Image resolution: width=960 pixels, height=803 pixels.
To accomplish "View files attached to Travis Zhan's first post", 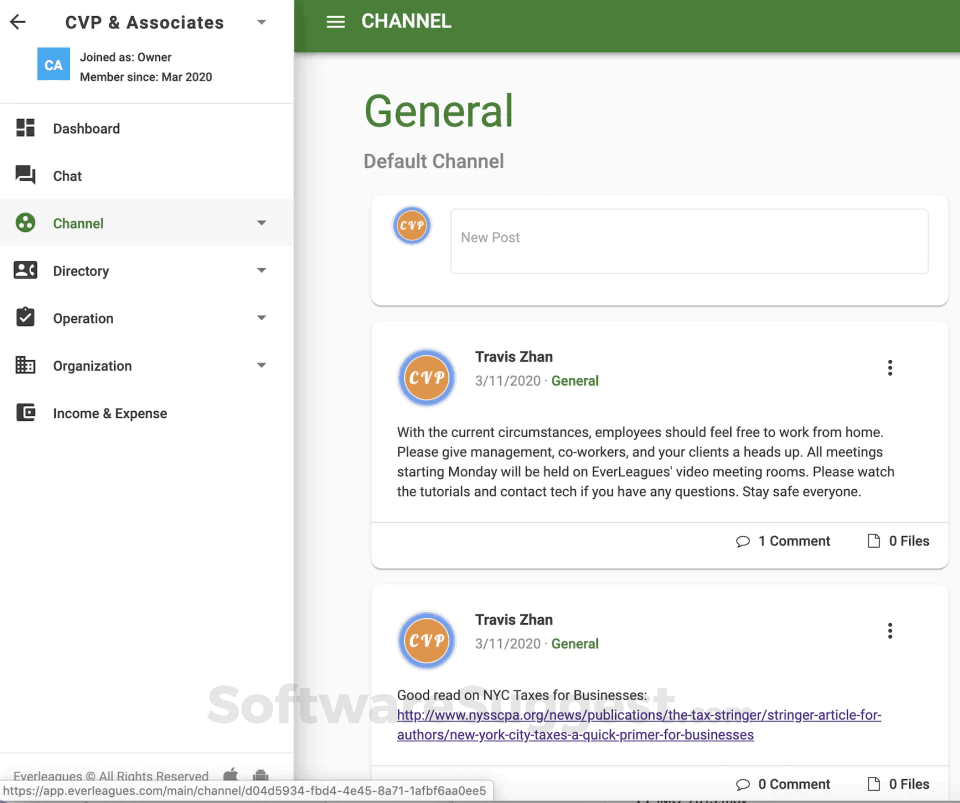I will pyautogui.click(x=898, y=541).
